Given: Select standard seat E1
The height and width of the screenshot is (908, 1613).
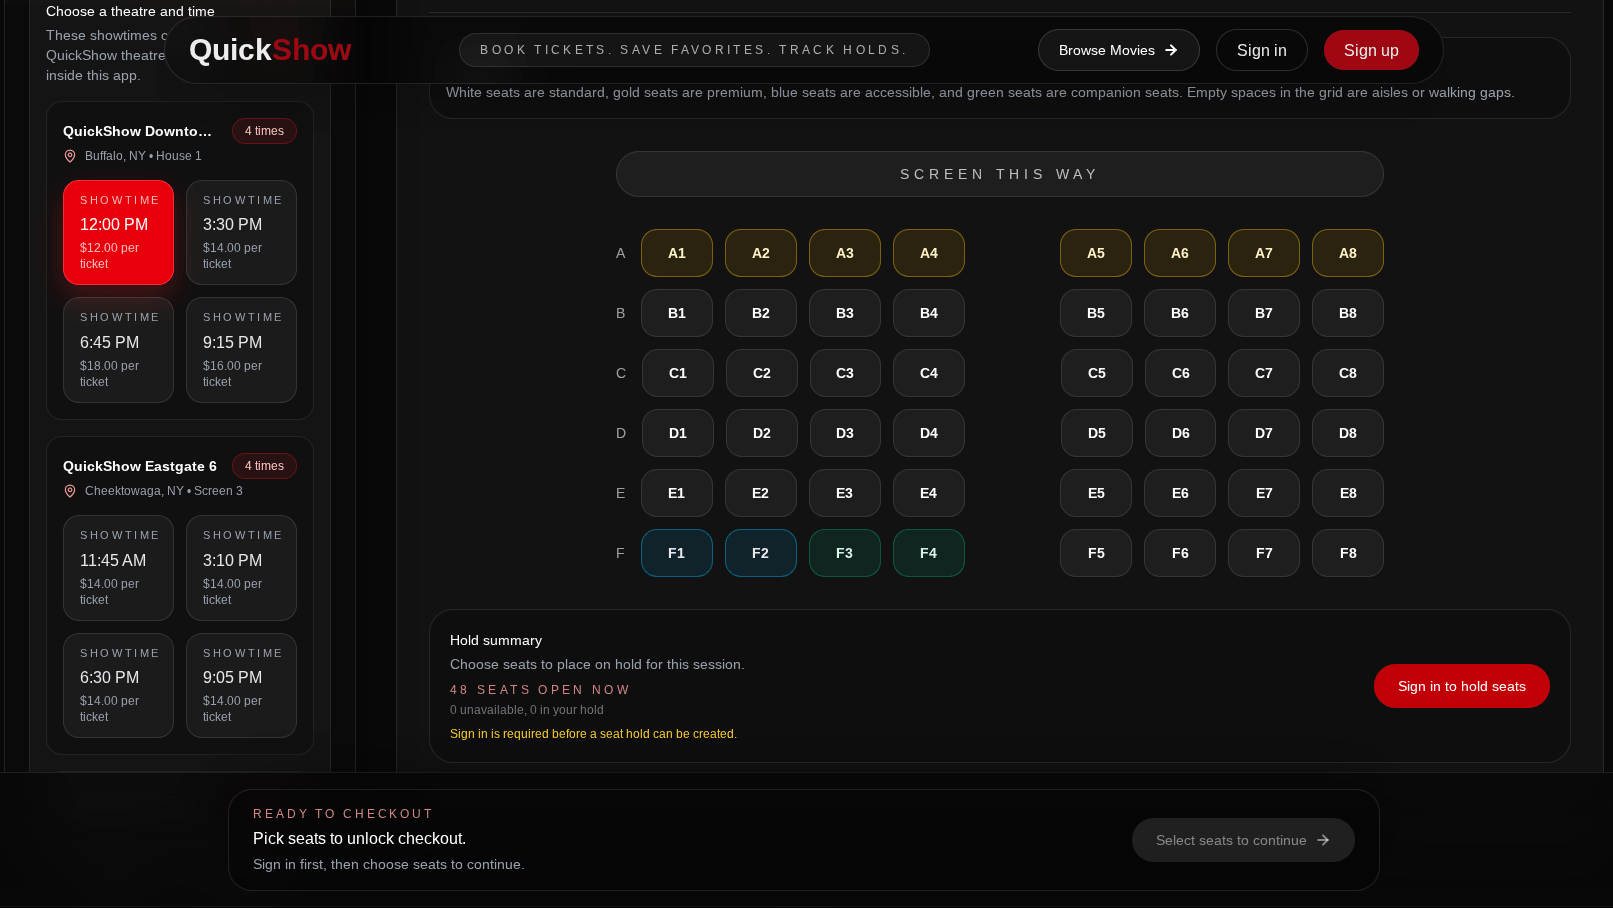Looking at the screenshot, I should [x=677, y=493].
